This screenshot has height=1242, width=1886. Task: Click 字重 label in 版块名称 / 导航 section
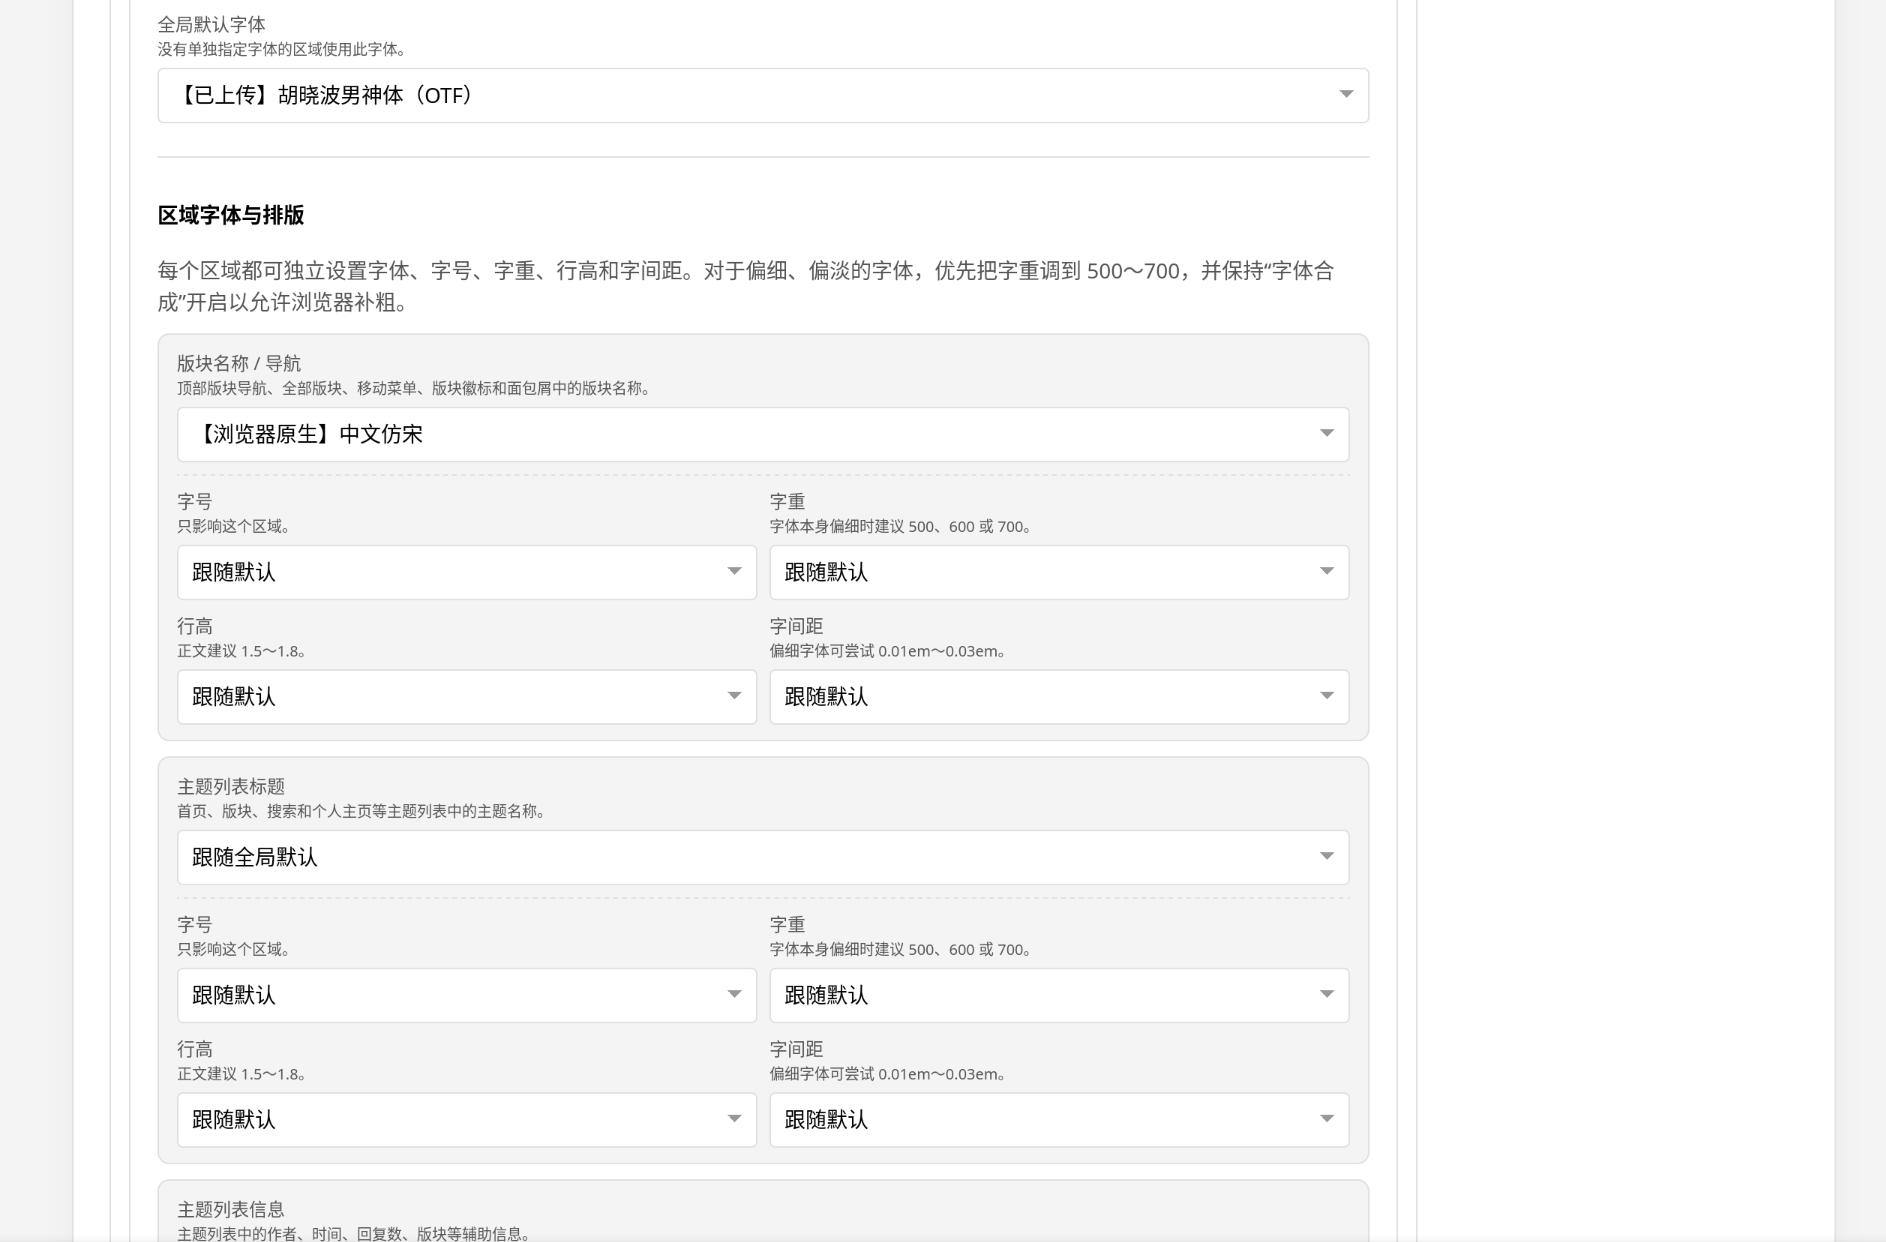point(788,501)
